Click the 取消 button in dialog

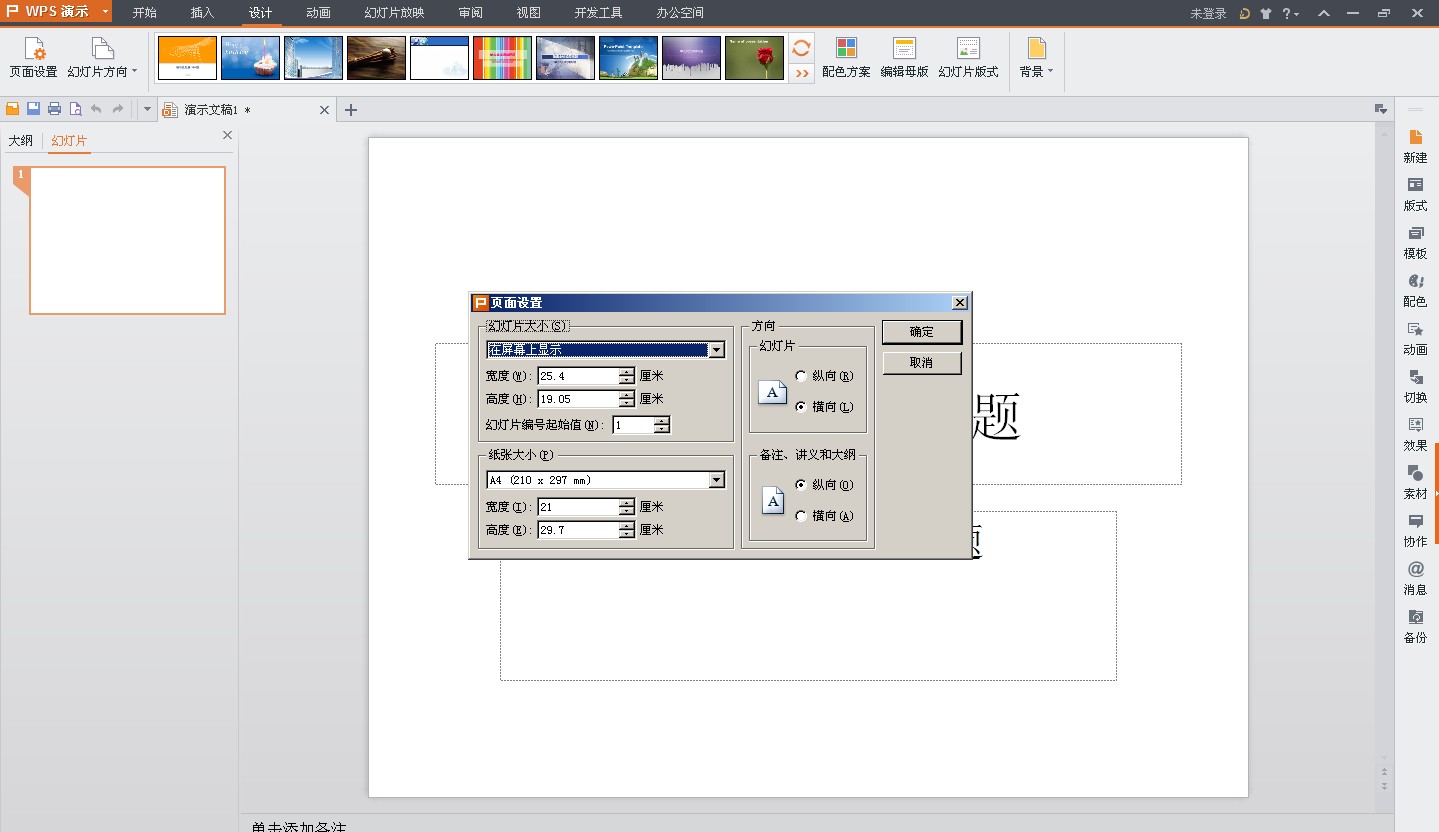coord(921,363)
